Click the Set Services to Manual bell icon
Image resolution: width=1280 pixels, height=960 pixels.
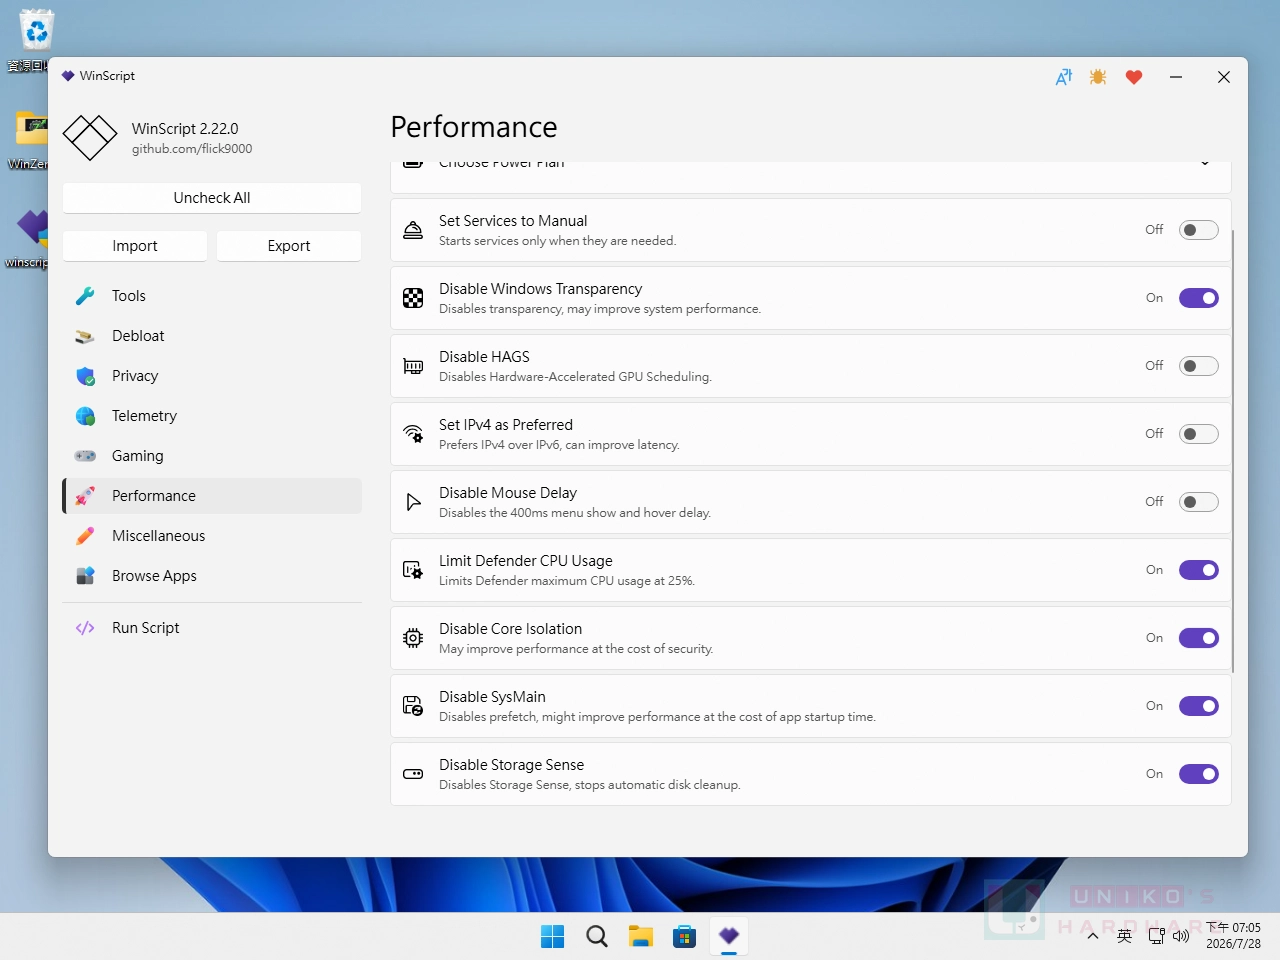tap(413, 230)
